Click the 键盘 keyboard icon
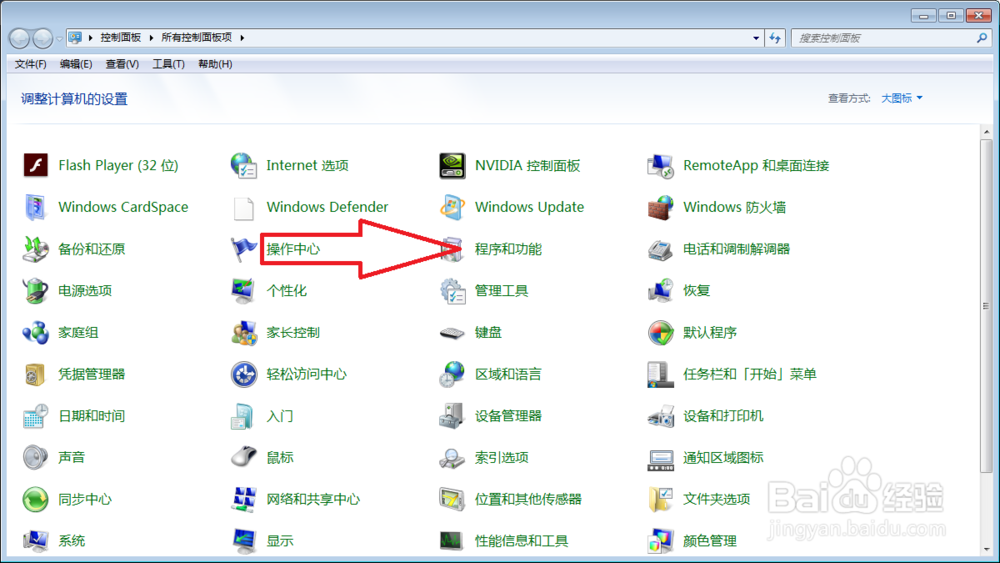This screenshot has height=563, width=1000. pos(452,333)
